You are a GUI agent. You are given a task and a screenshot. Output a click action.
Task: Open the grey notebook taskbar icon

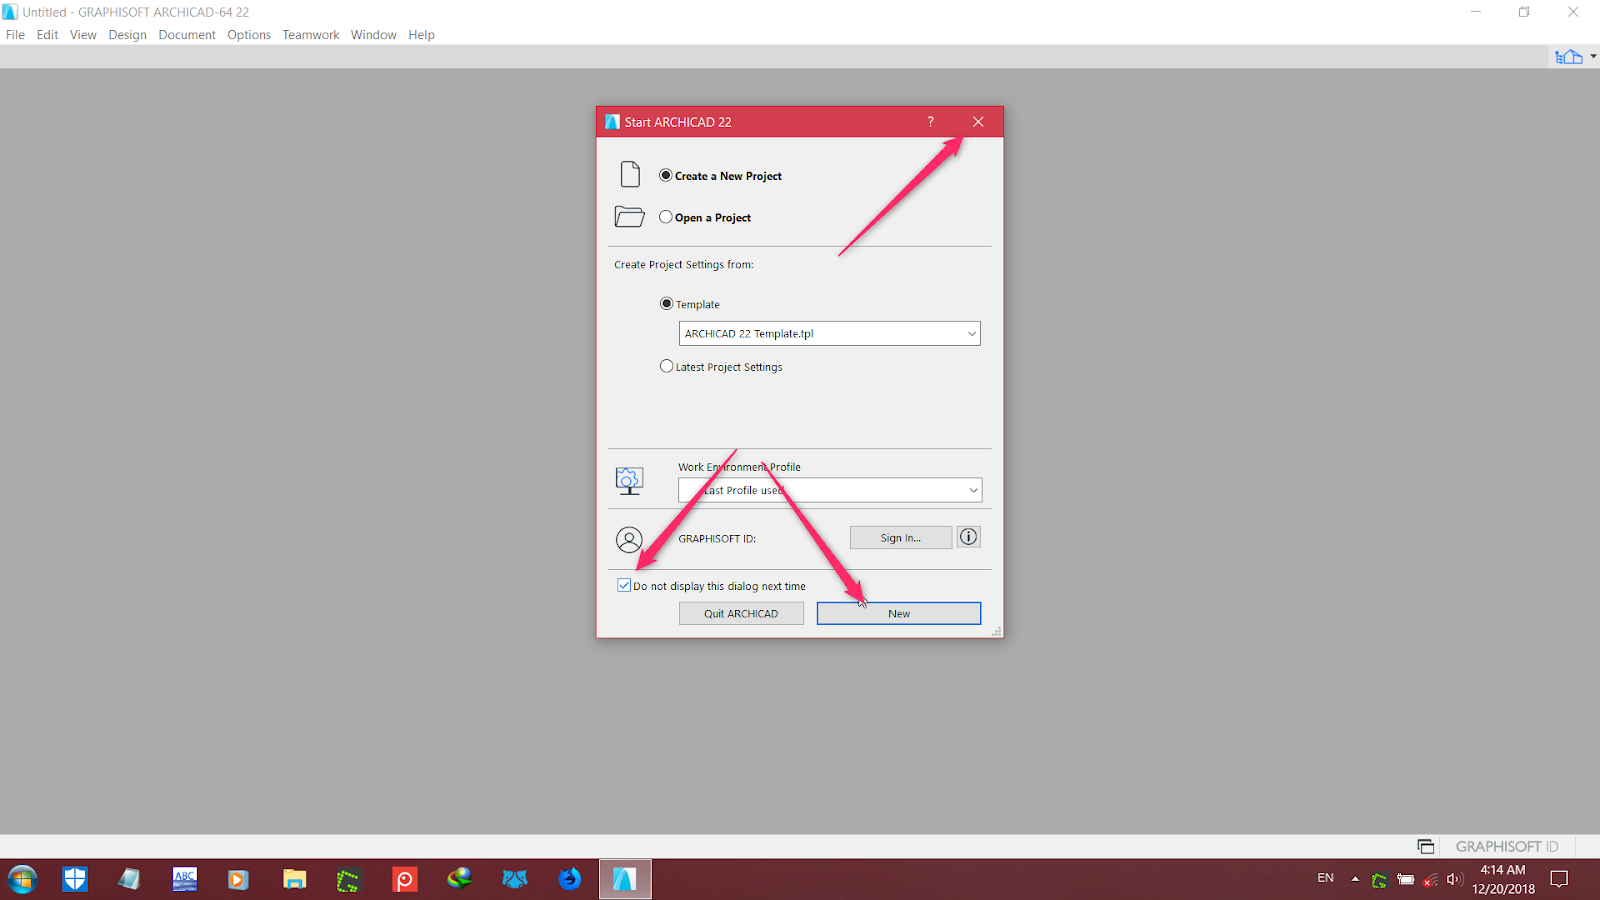[129, 879]
